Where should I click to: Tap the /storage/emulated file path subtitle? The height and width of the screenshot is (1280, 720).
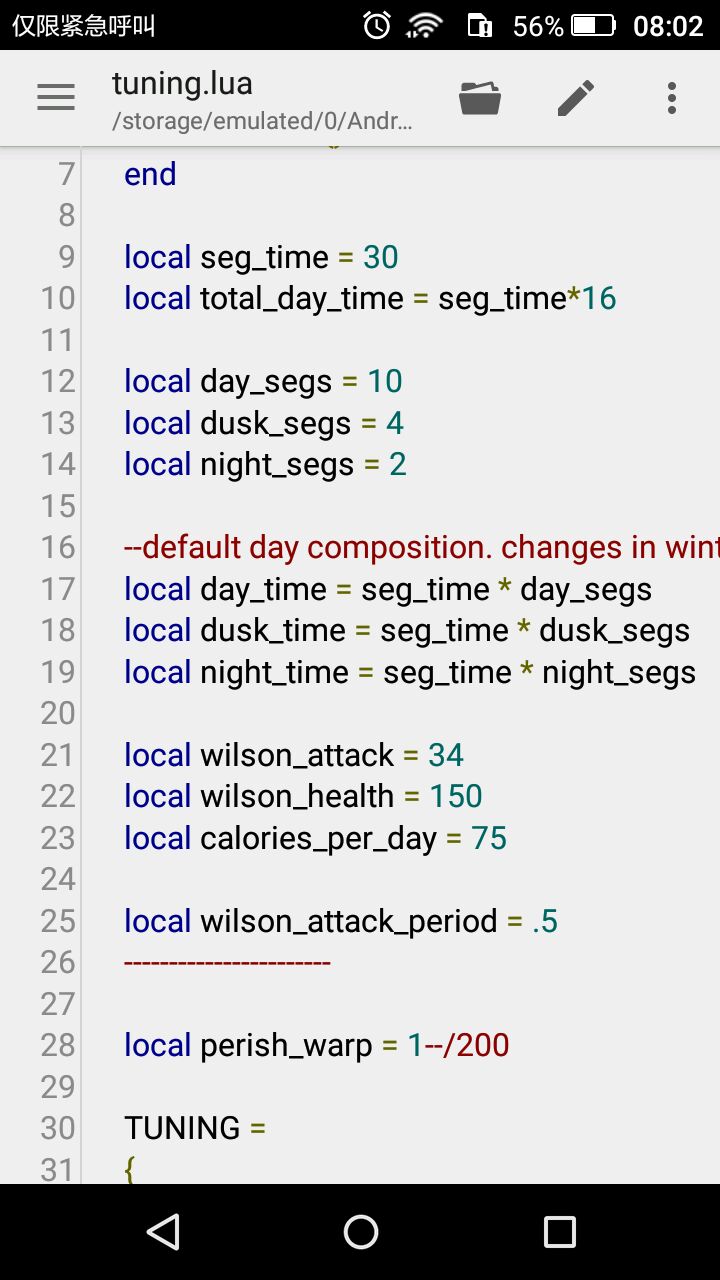(x=262, y=121)
